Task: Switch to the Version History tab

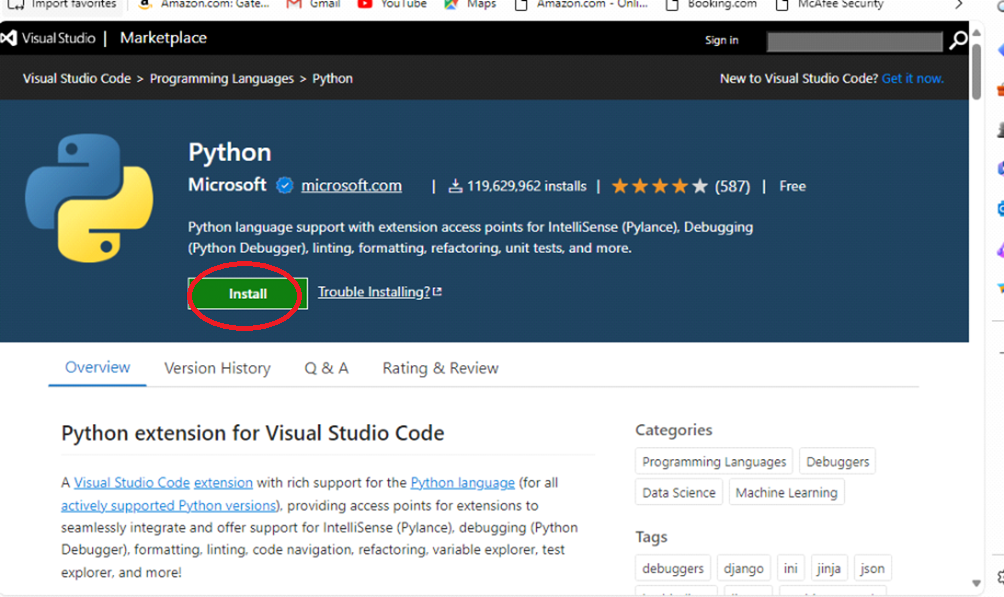Action: (x=217, y=368)
